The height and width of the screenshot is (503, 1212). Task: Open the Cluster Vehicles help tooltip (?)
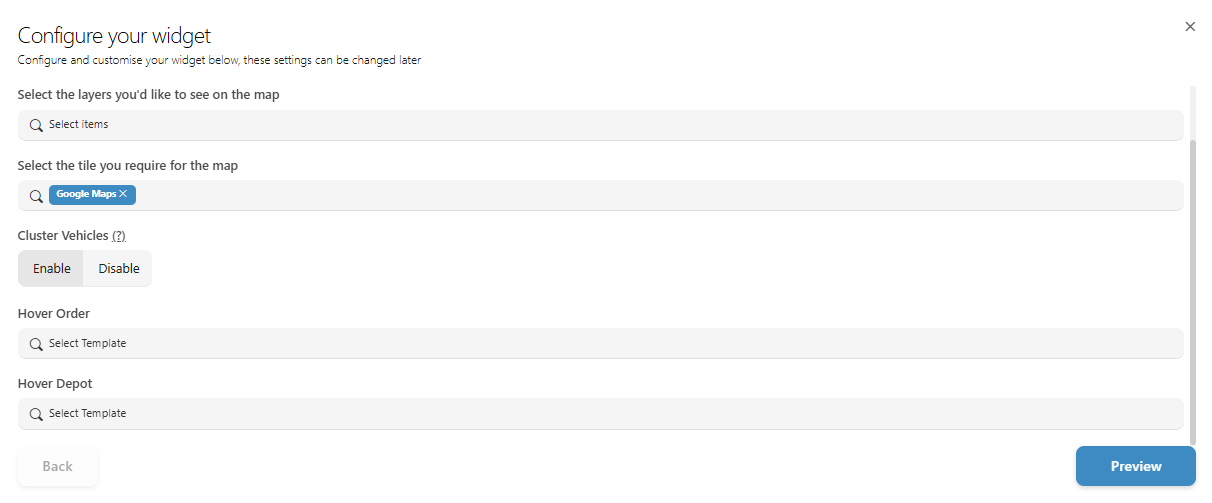119,236
